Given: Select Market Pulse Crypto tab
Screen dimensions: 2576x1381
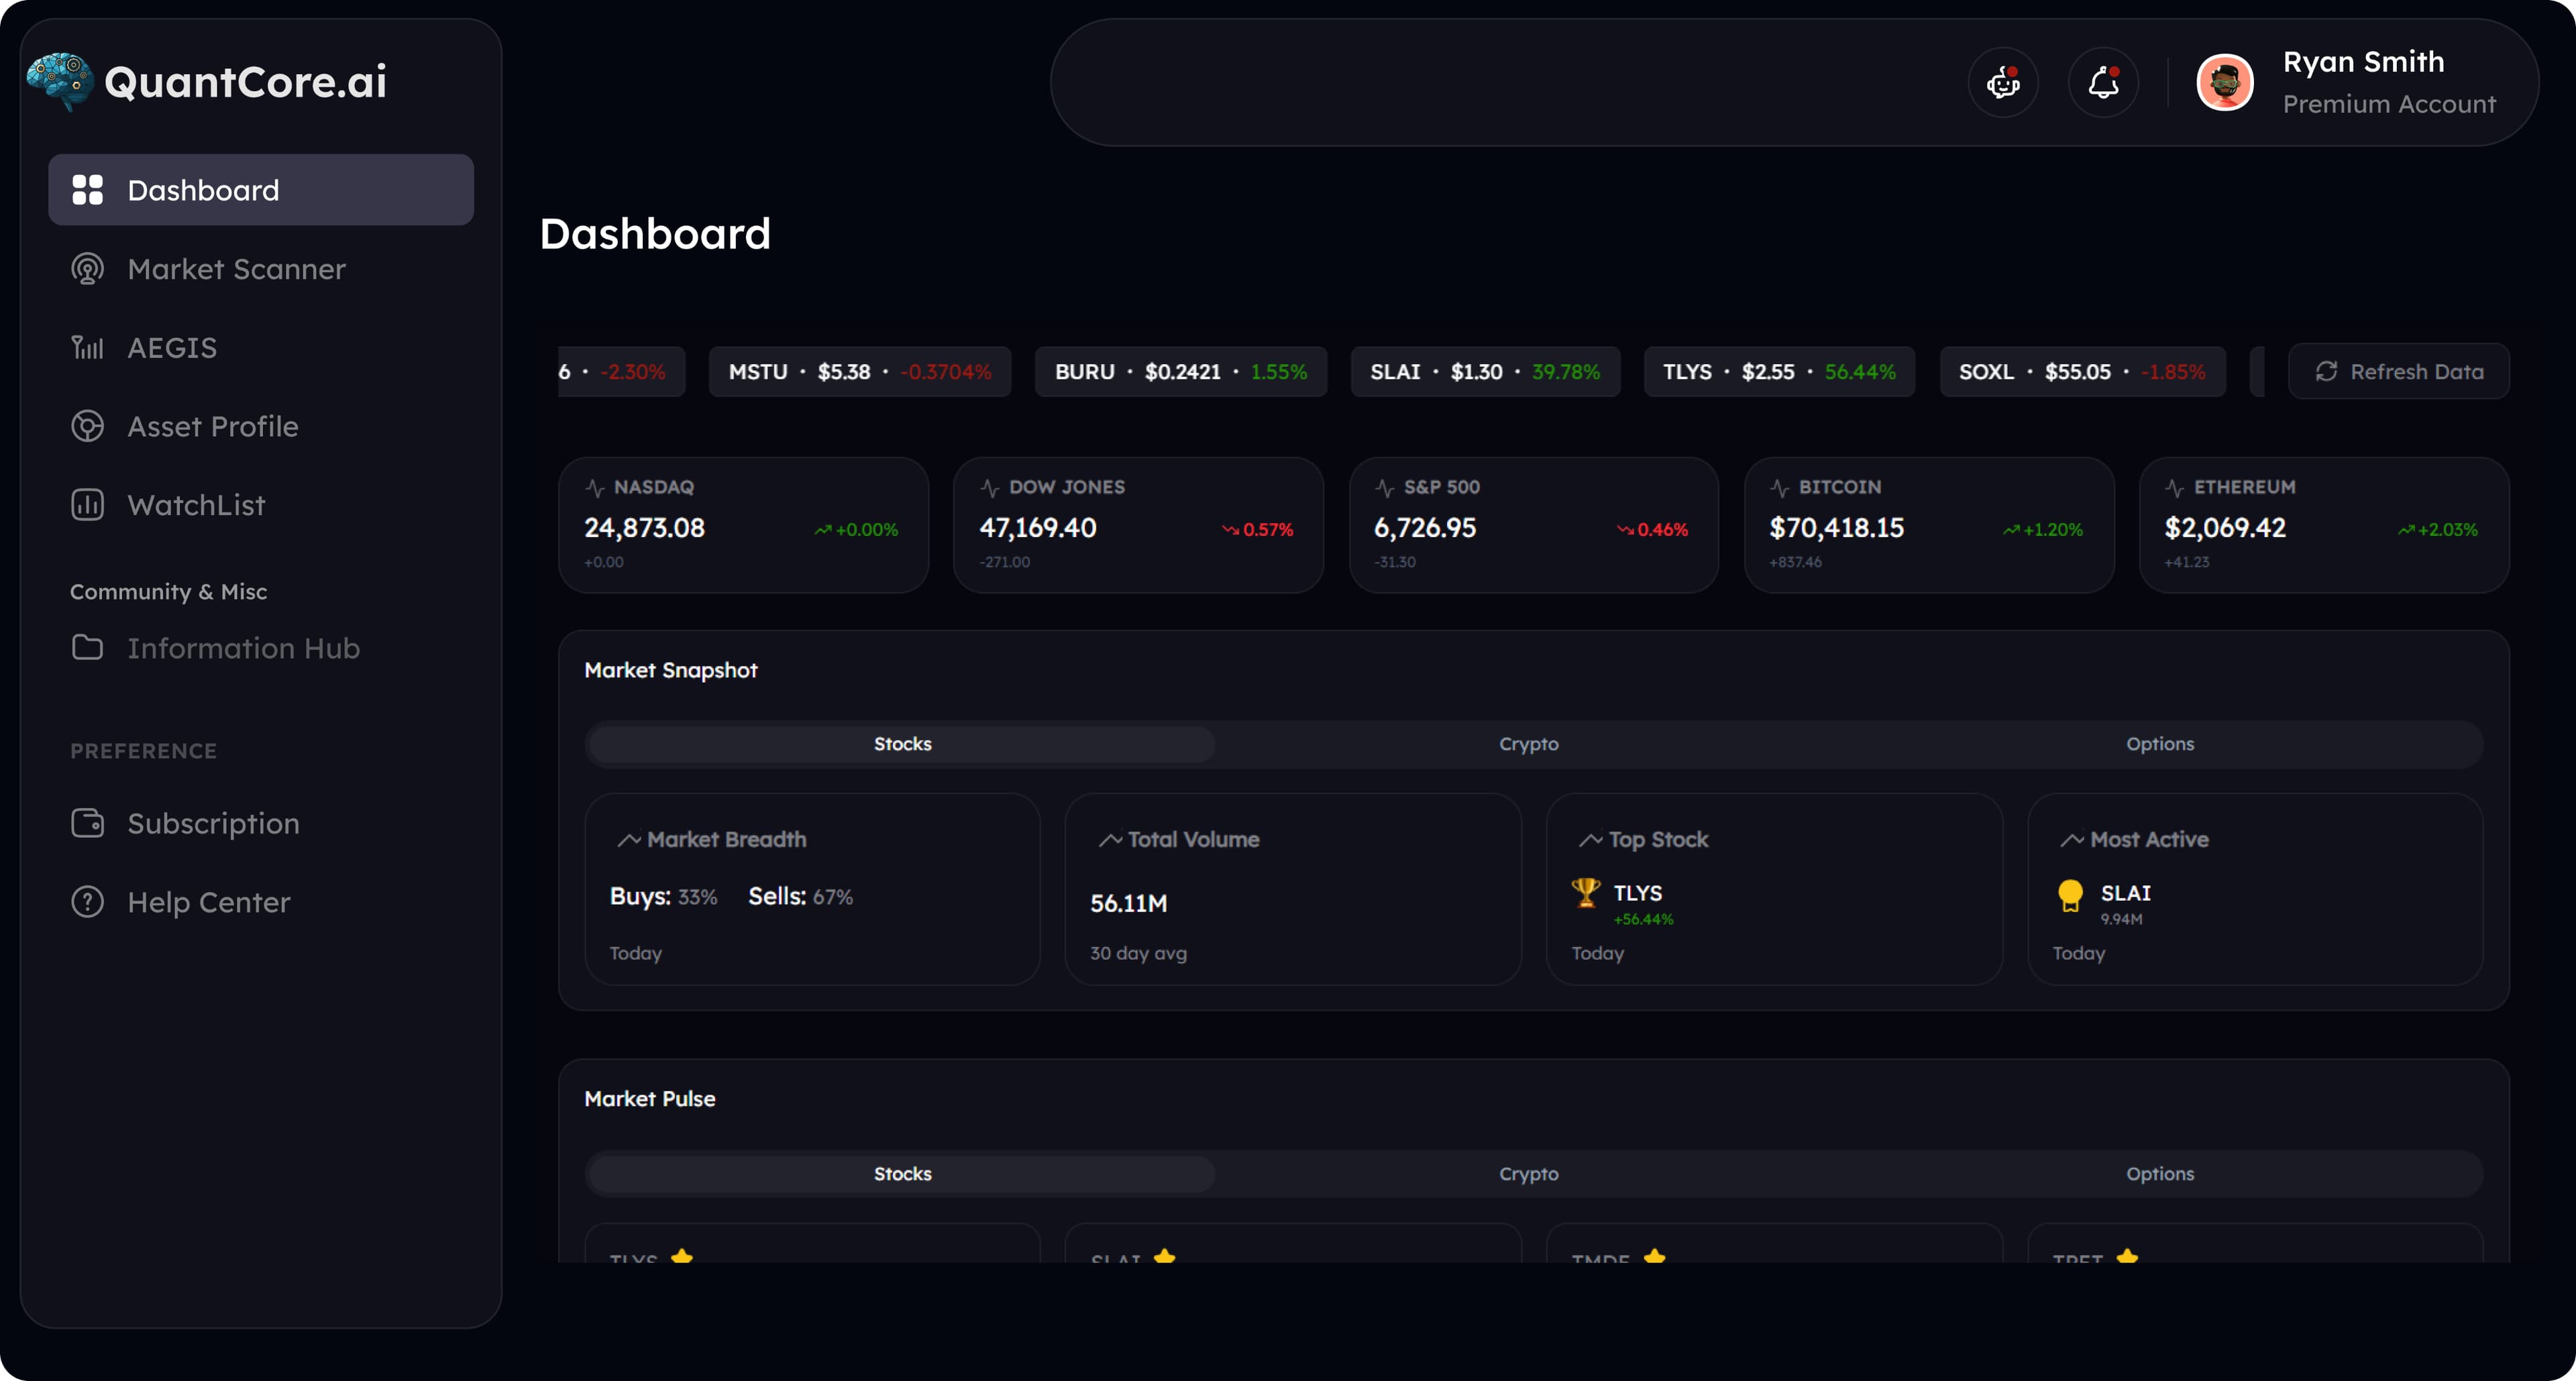Looking at the screenshot, I should [x=1528, y=1174].
